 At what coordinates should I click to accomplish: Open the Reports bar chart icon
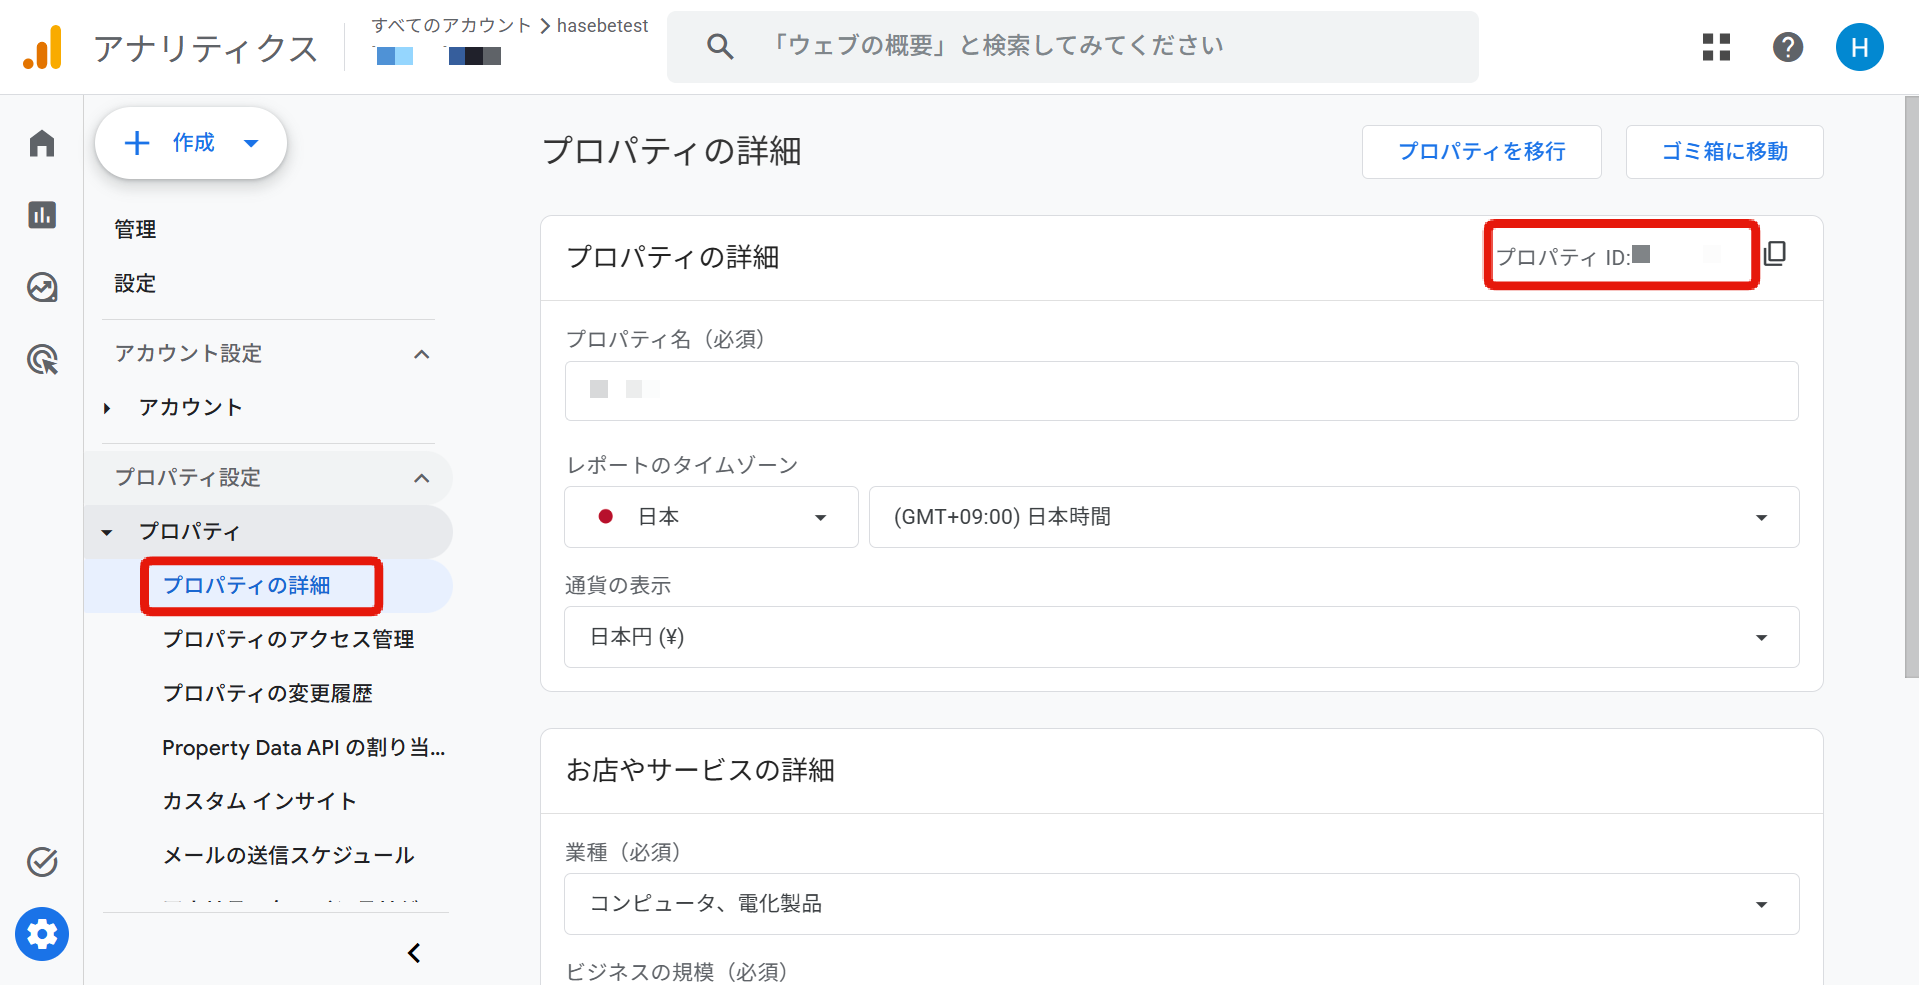point(42,215)
